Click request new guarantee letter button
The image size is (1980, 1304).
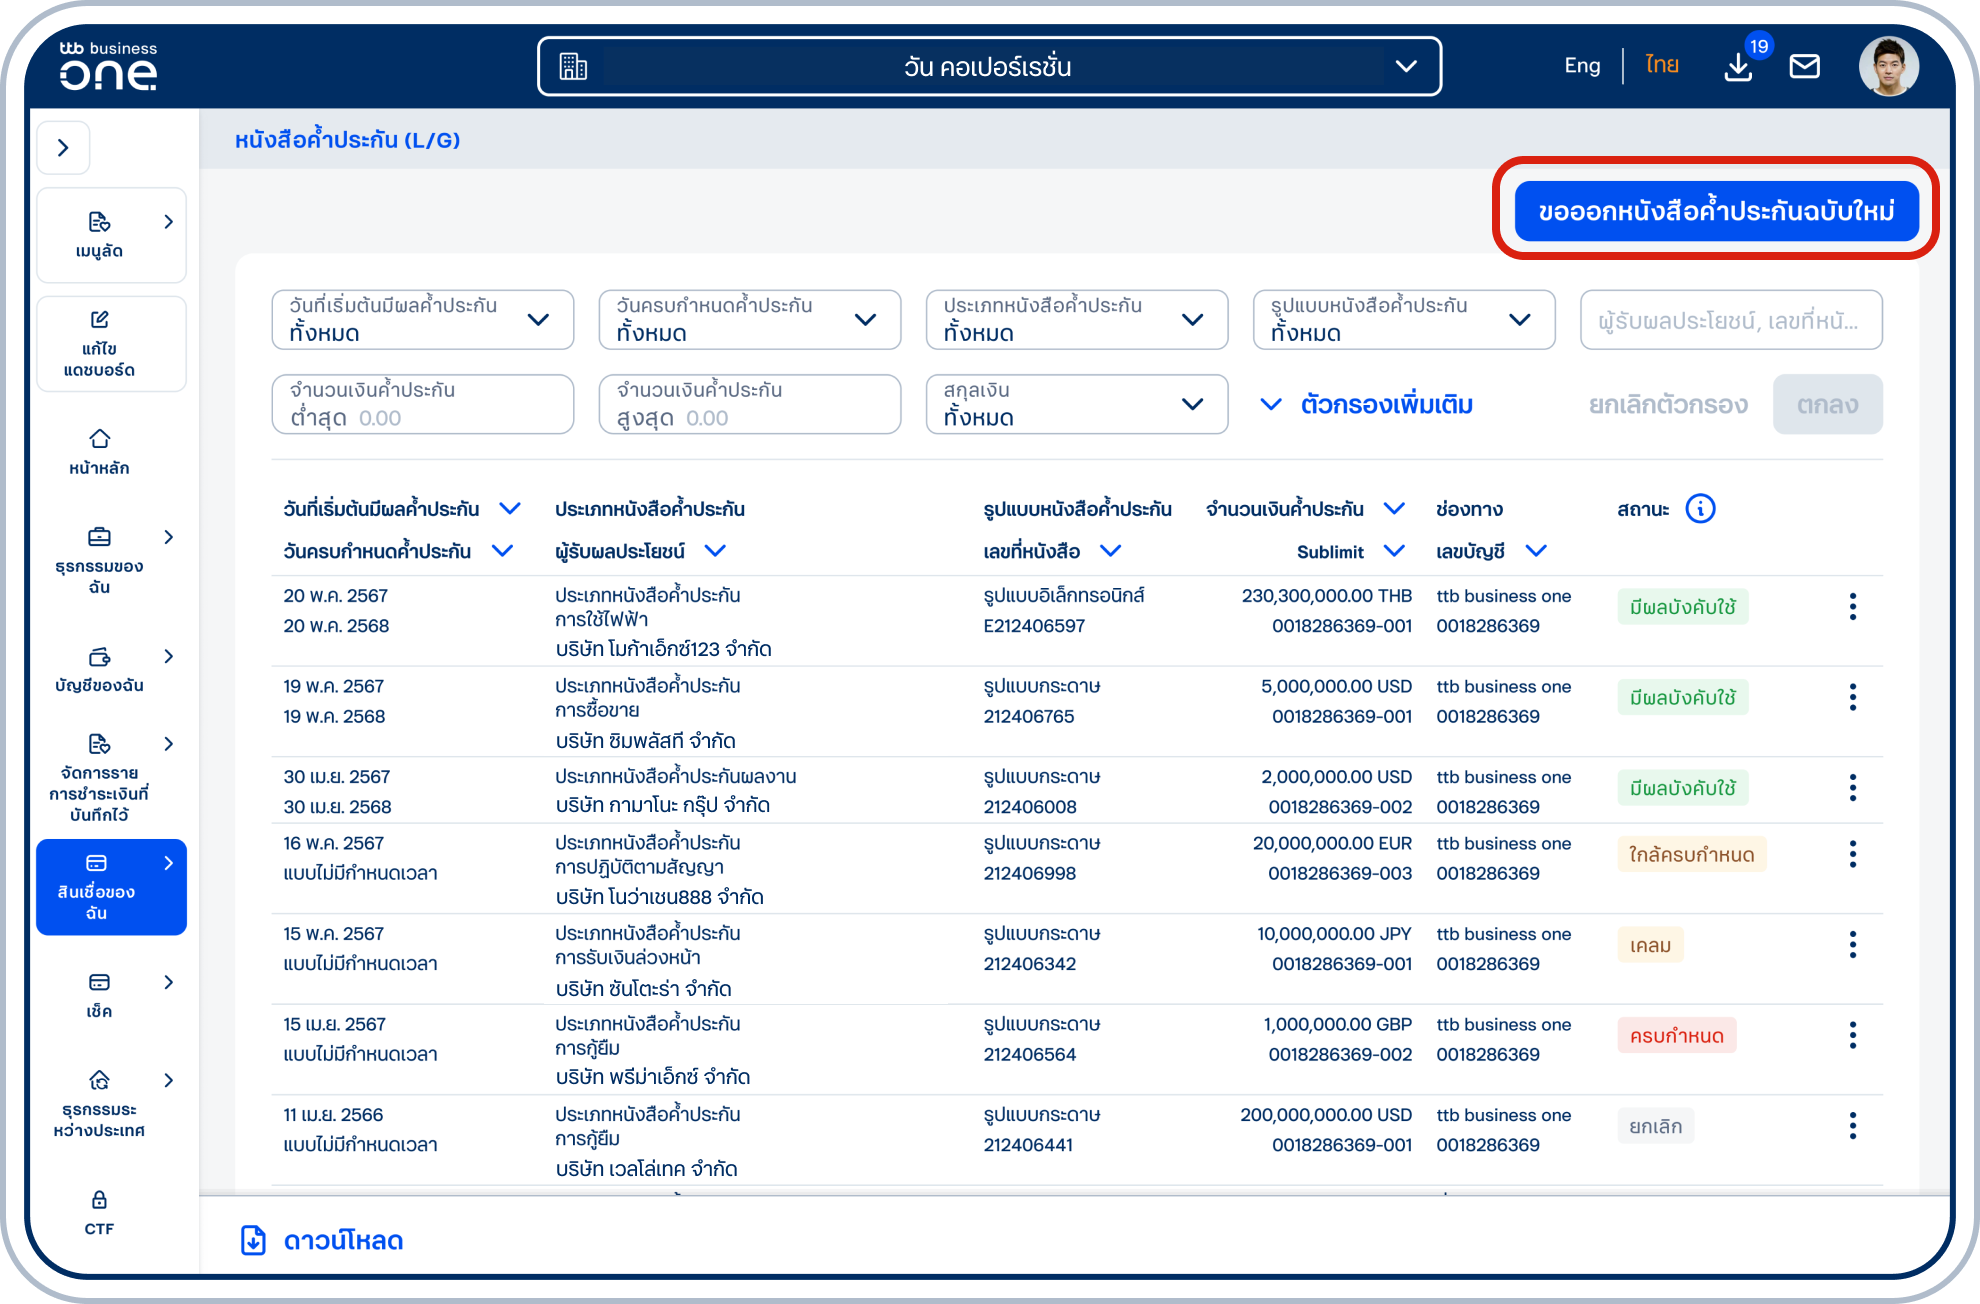pos(1716,211)
